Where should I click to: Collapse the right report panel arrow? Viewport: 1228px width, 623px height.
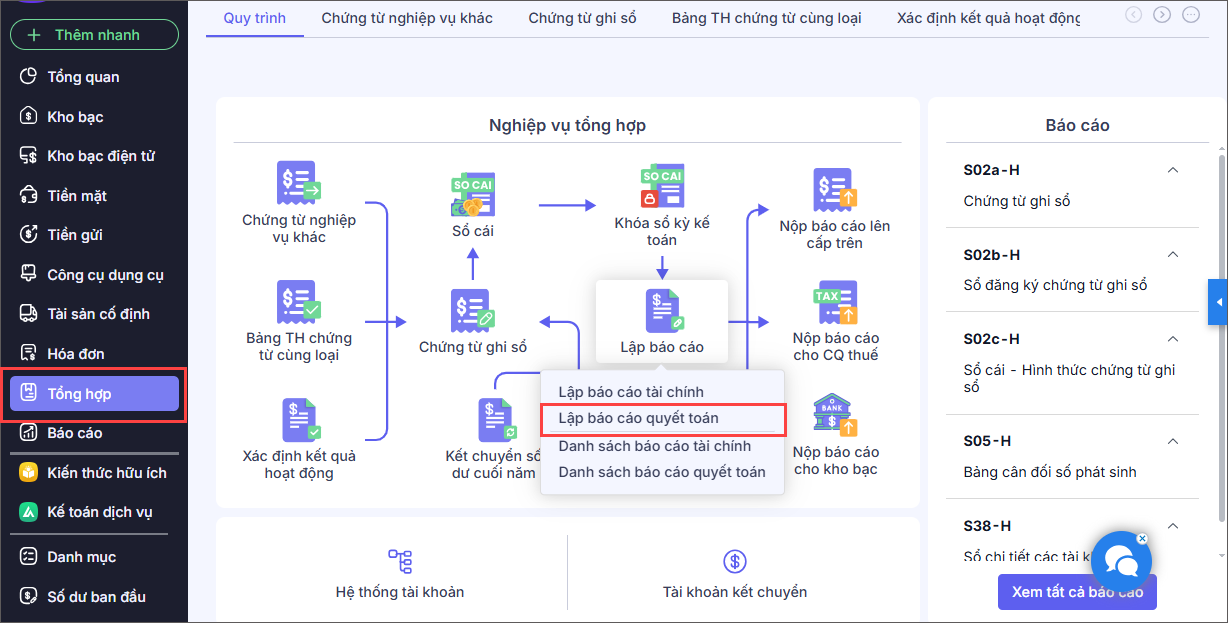point(1217,302)
